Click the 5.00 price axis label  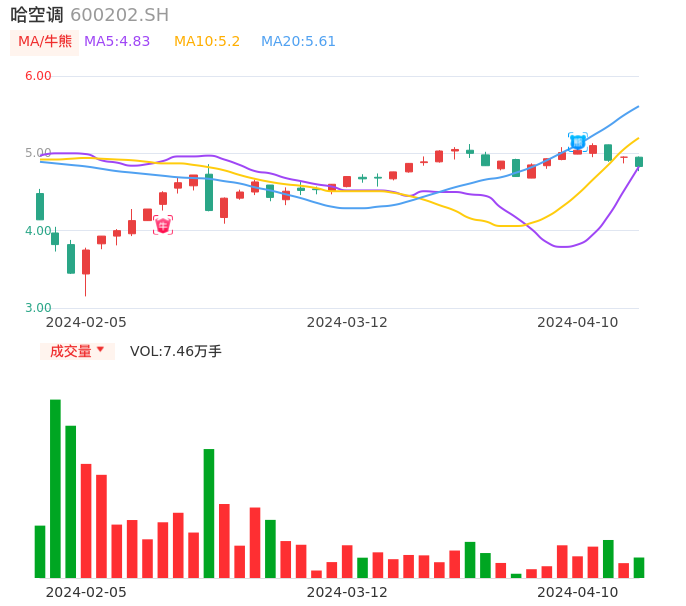(x=38, y=153)
